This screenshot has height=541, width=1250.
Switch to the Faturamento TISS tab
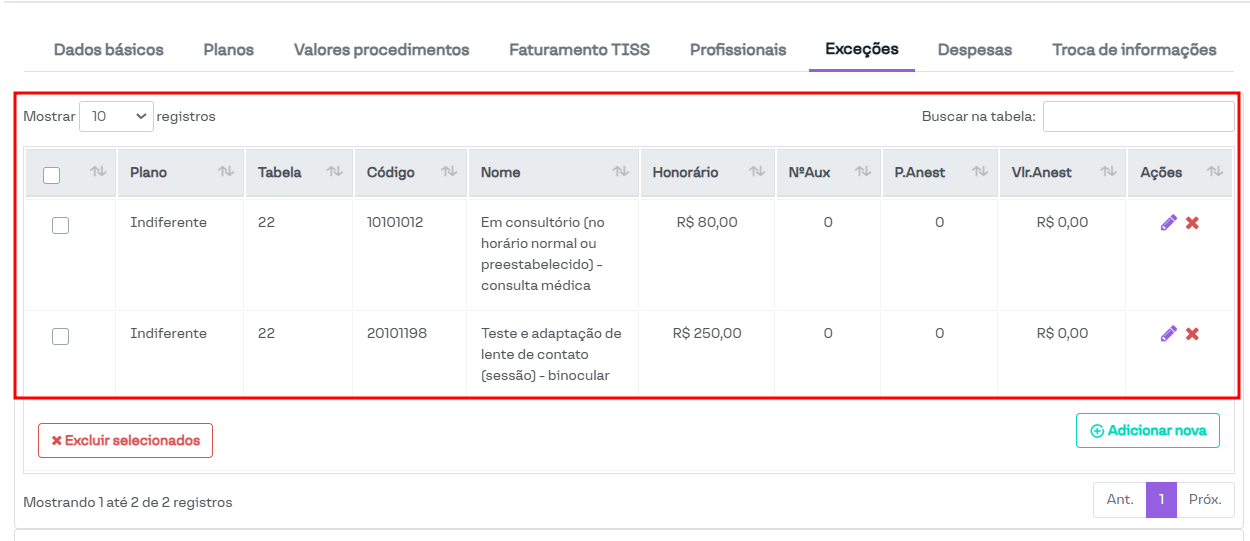coord(579,50)
